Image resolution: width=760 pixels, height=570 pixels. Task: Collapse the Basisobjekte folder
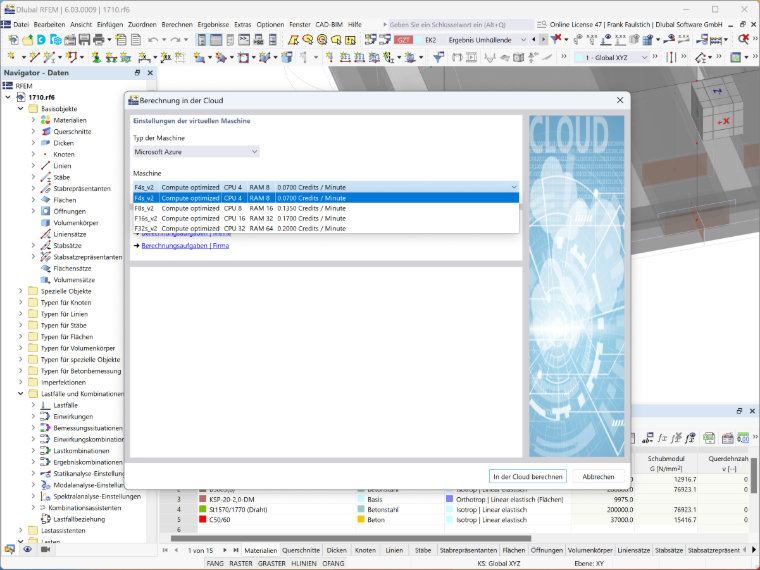coord(20,109)
